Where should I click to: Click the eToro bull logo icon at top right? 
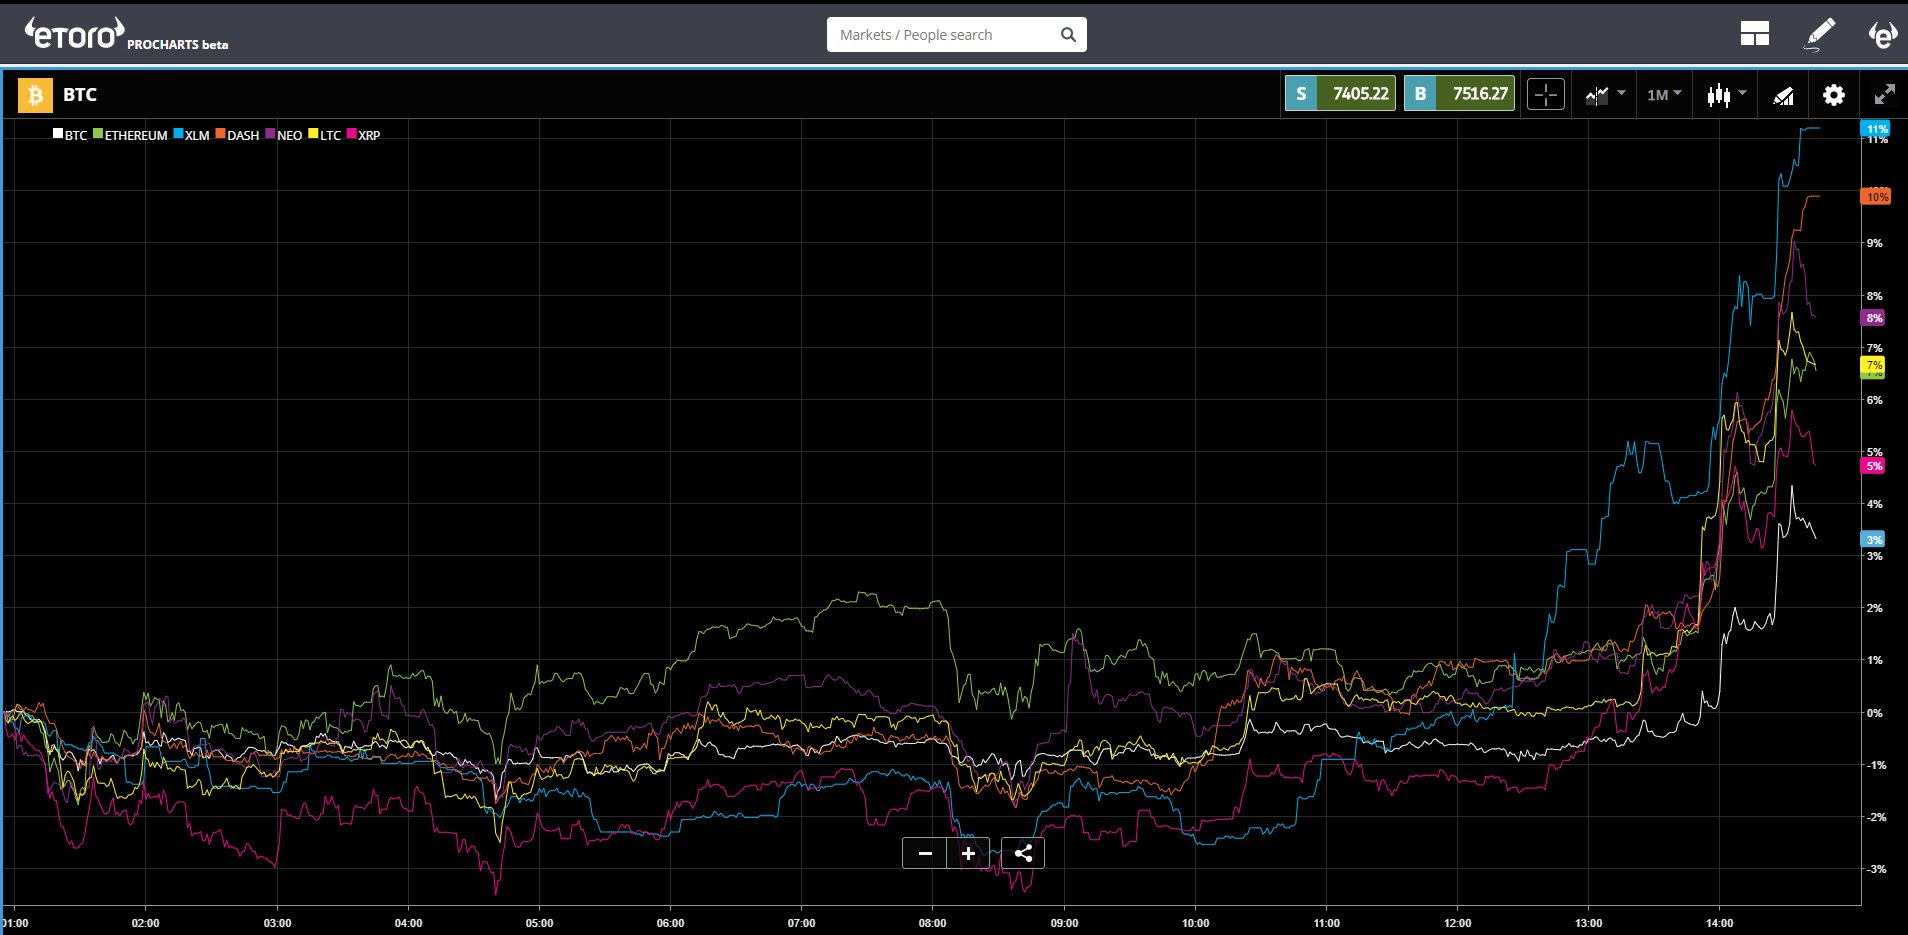pos(1882,35)
